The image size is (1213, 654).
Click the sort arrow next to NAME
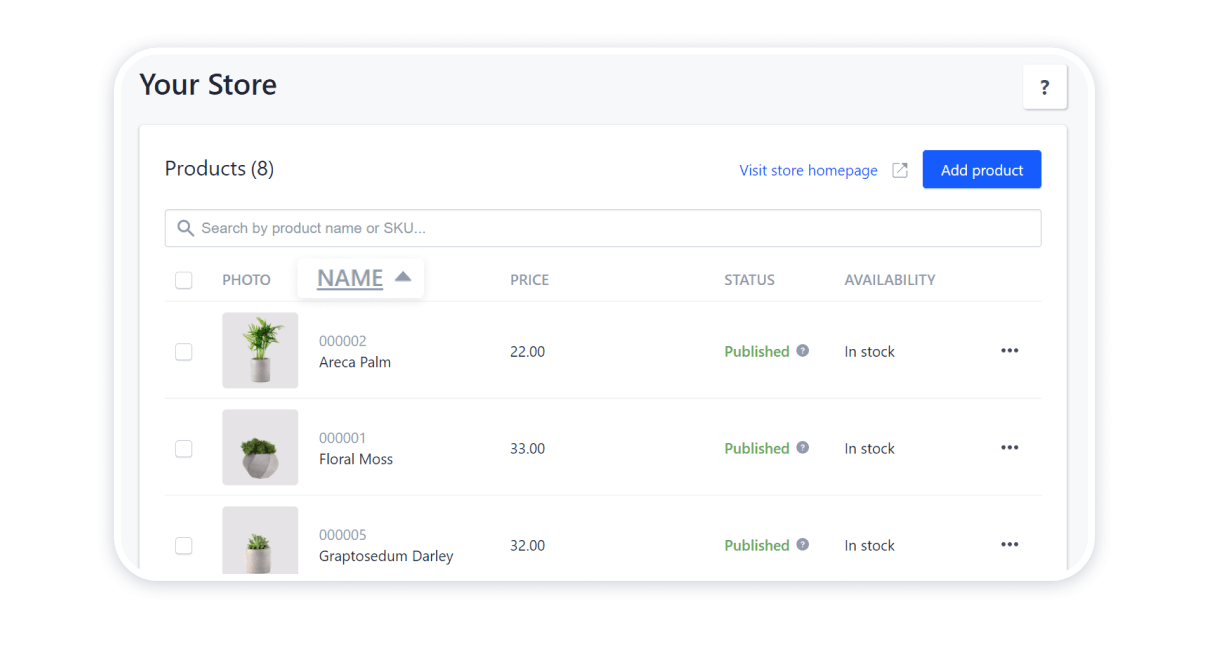click(x=404, y=279)
